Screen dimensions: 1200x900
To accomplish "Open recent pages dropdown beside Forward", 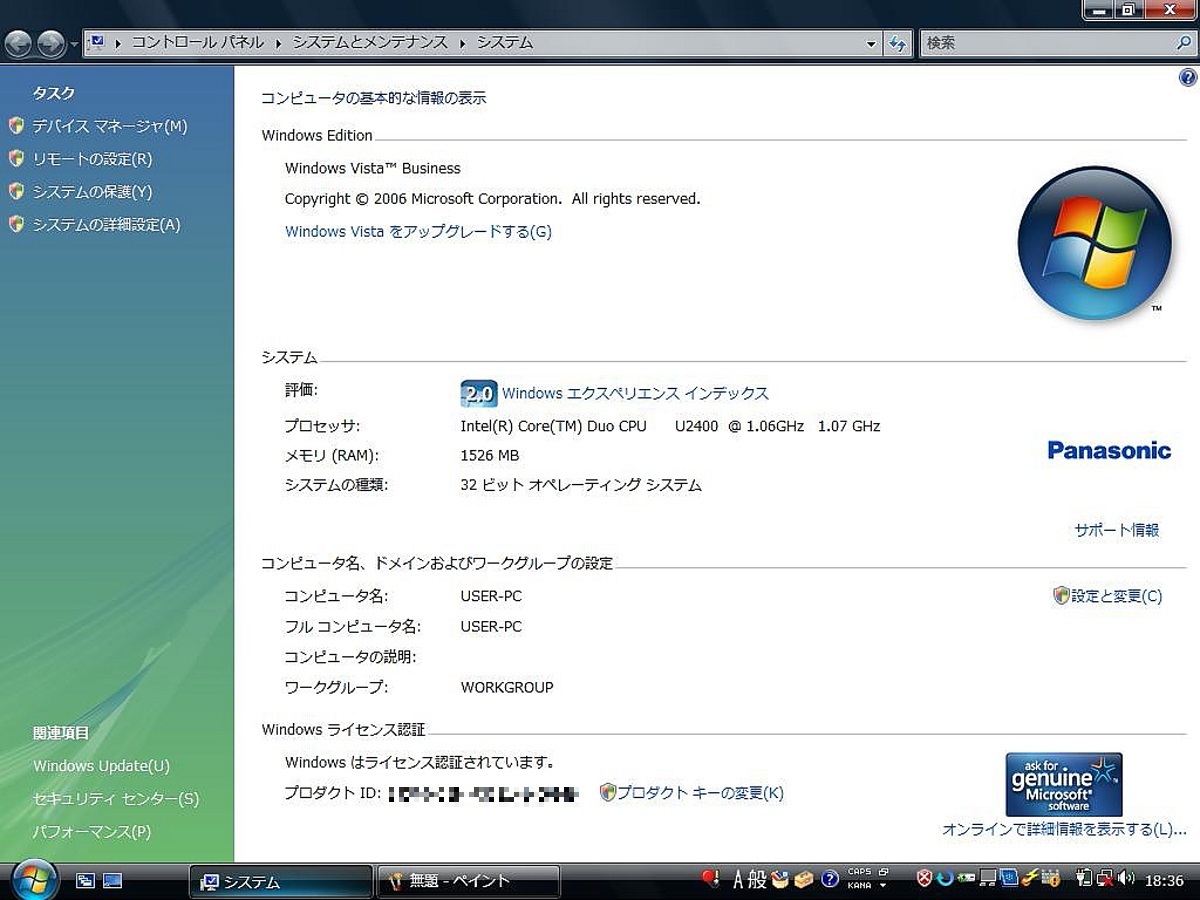I will click(x=74, y=44).
